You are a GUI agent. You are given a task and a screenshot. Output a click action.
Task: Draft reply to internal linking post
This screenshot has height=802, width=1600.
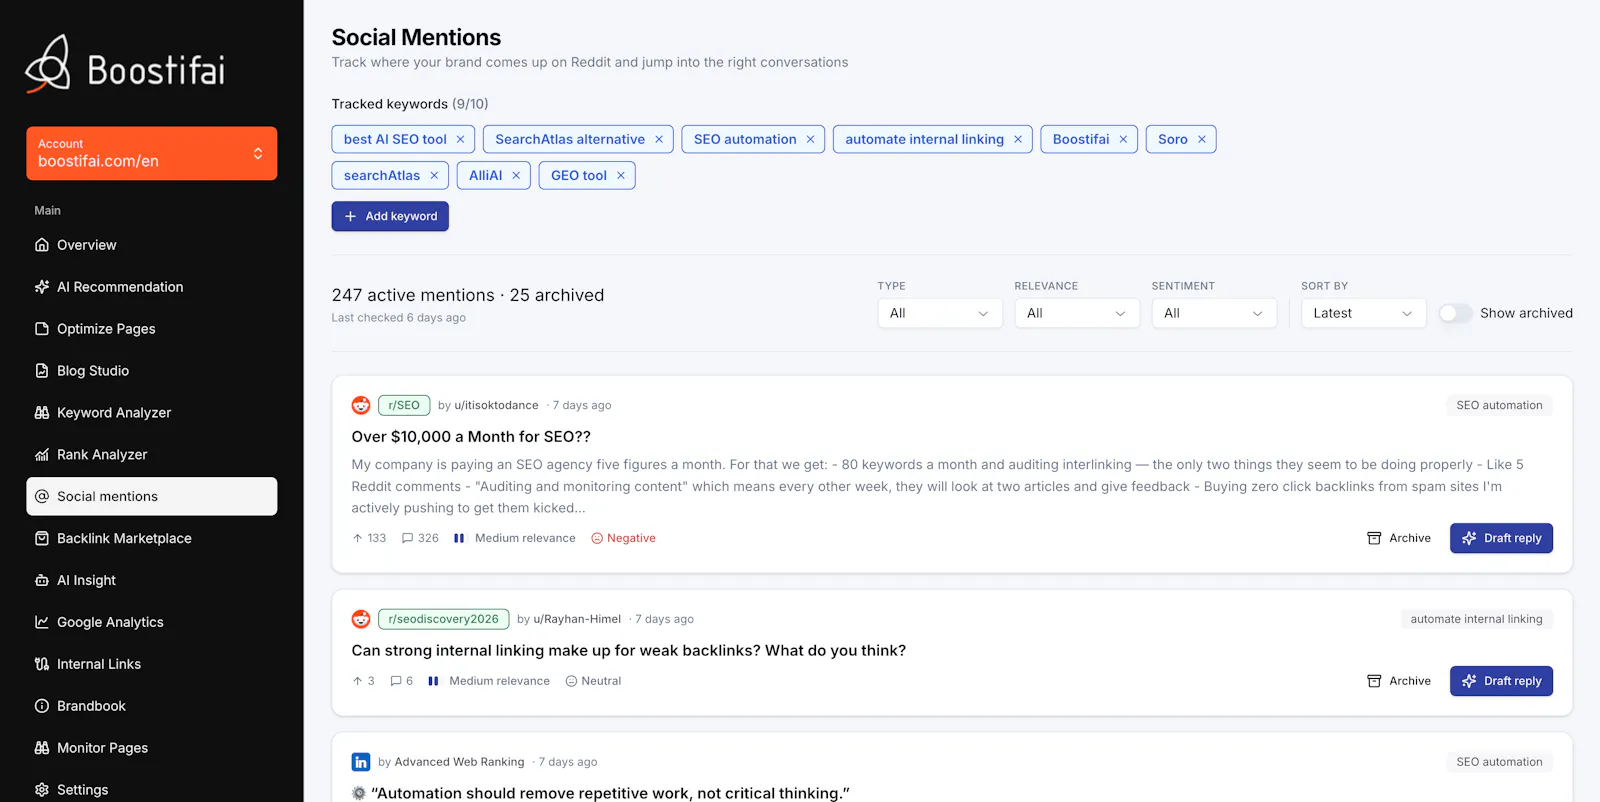coord(1501,681)
